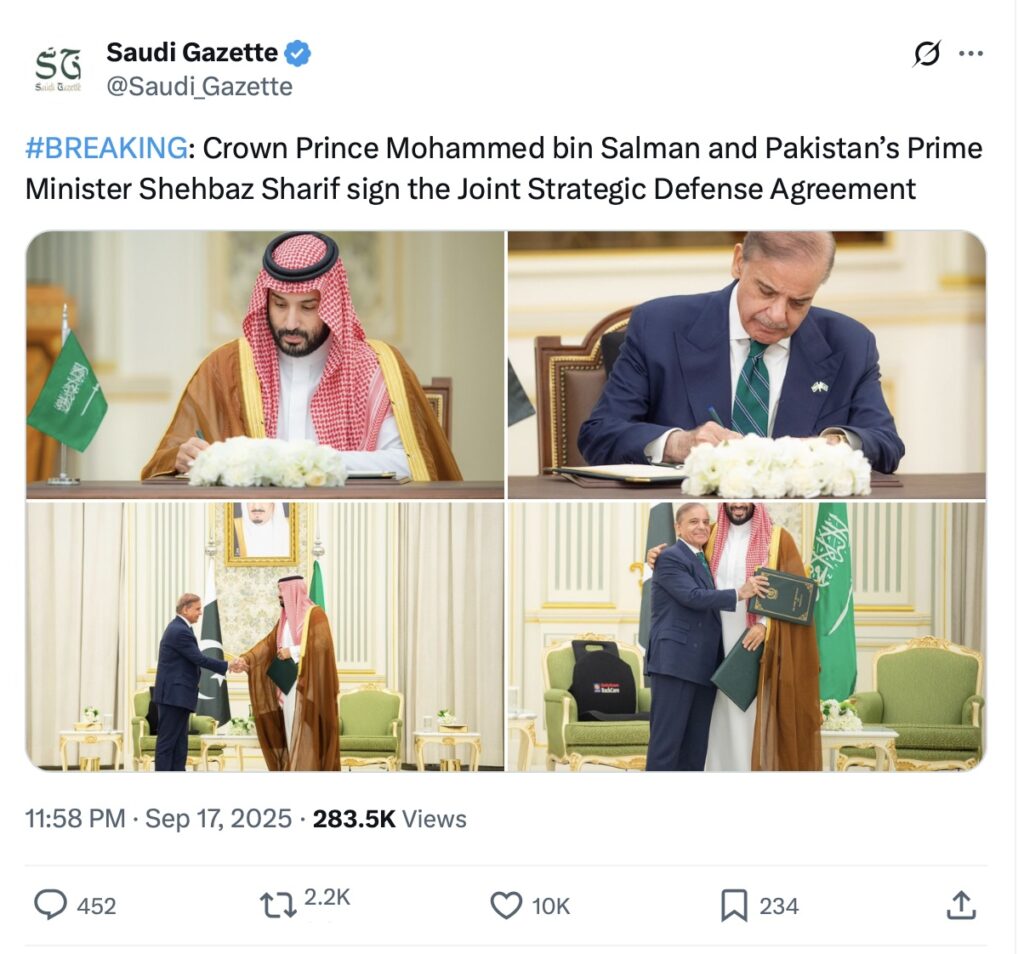Open the Saudi Gazette profile avatar
The width and height of the screenshot is (1024, 954).
[x=58, y=69]
